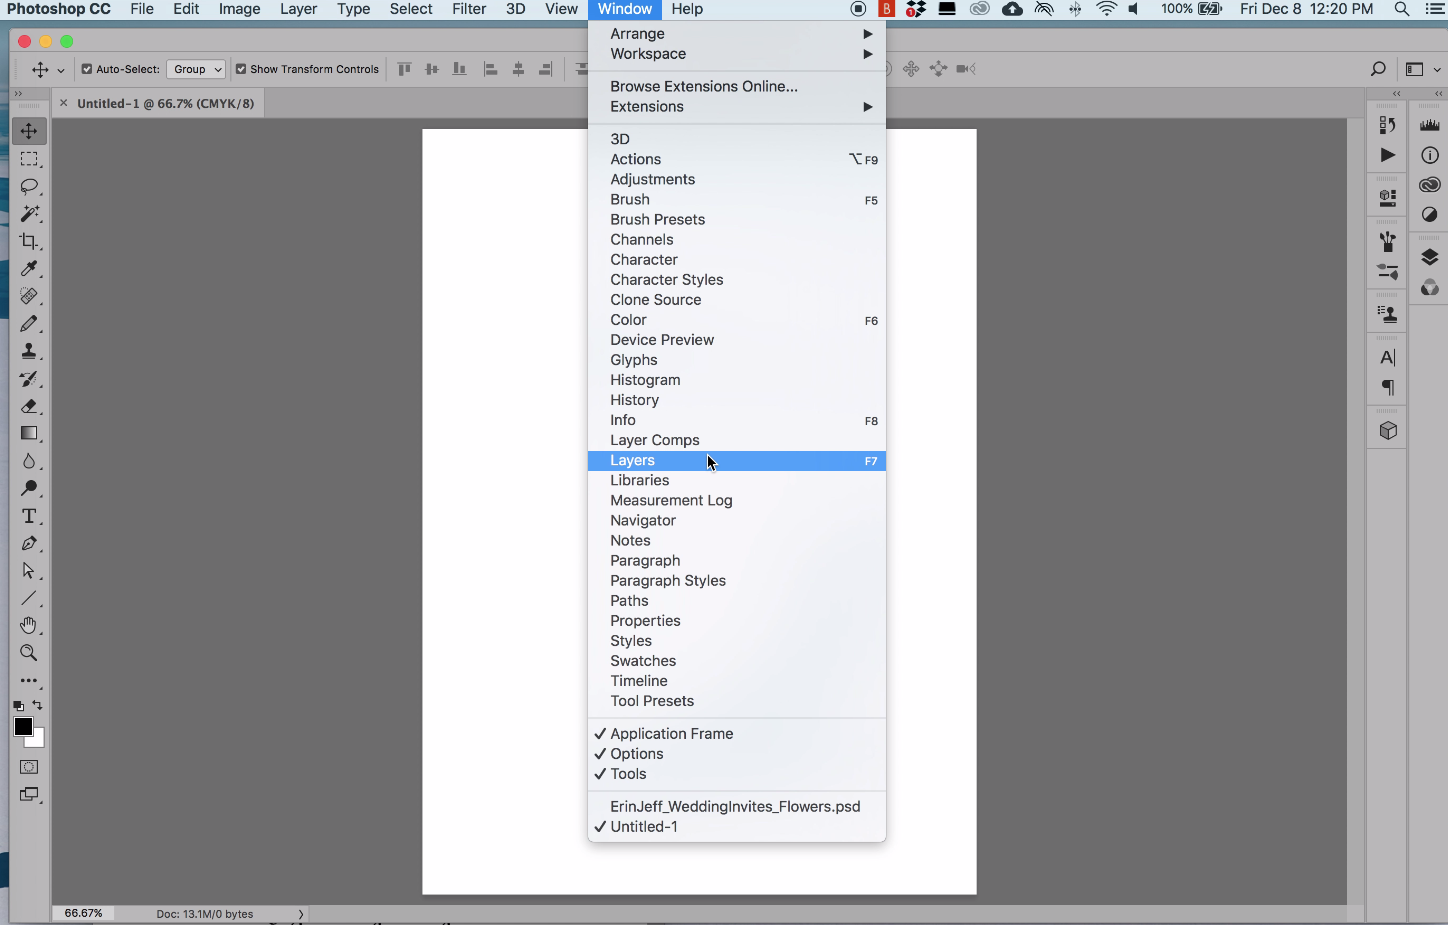Expand the Extensions submenu
This screenshot has height=925, width=1448.
point(737,107)
